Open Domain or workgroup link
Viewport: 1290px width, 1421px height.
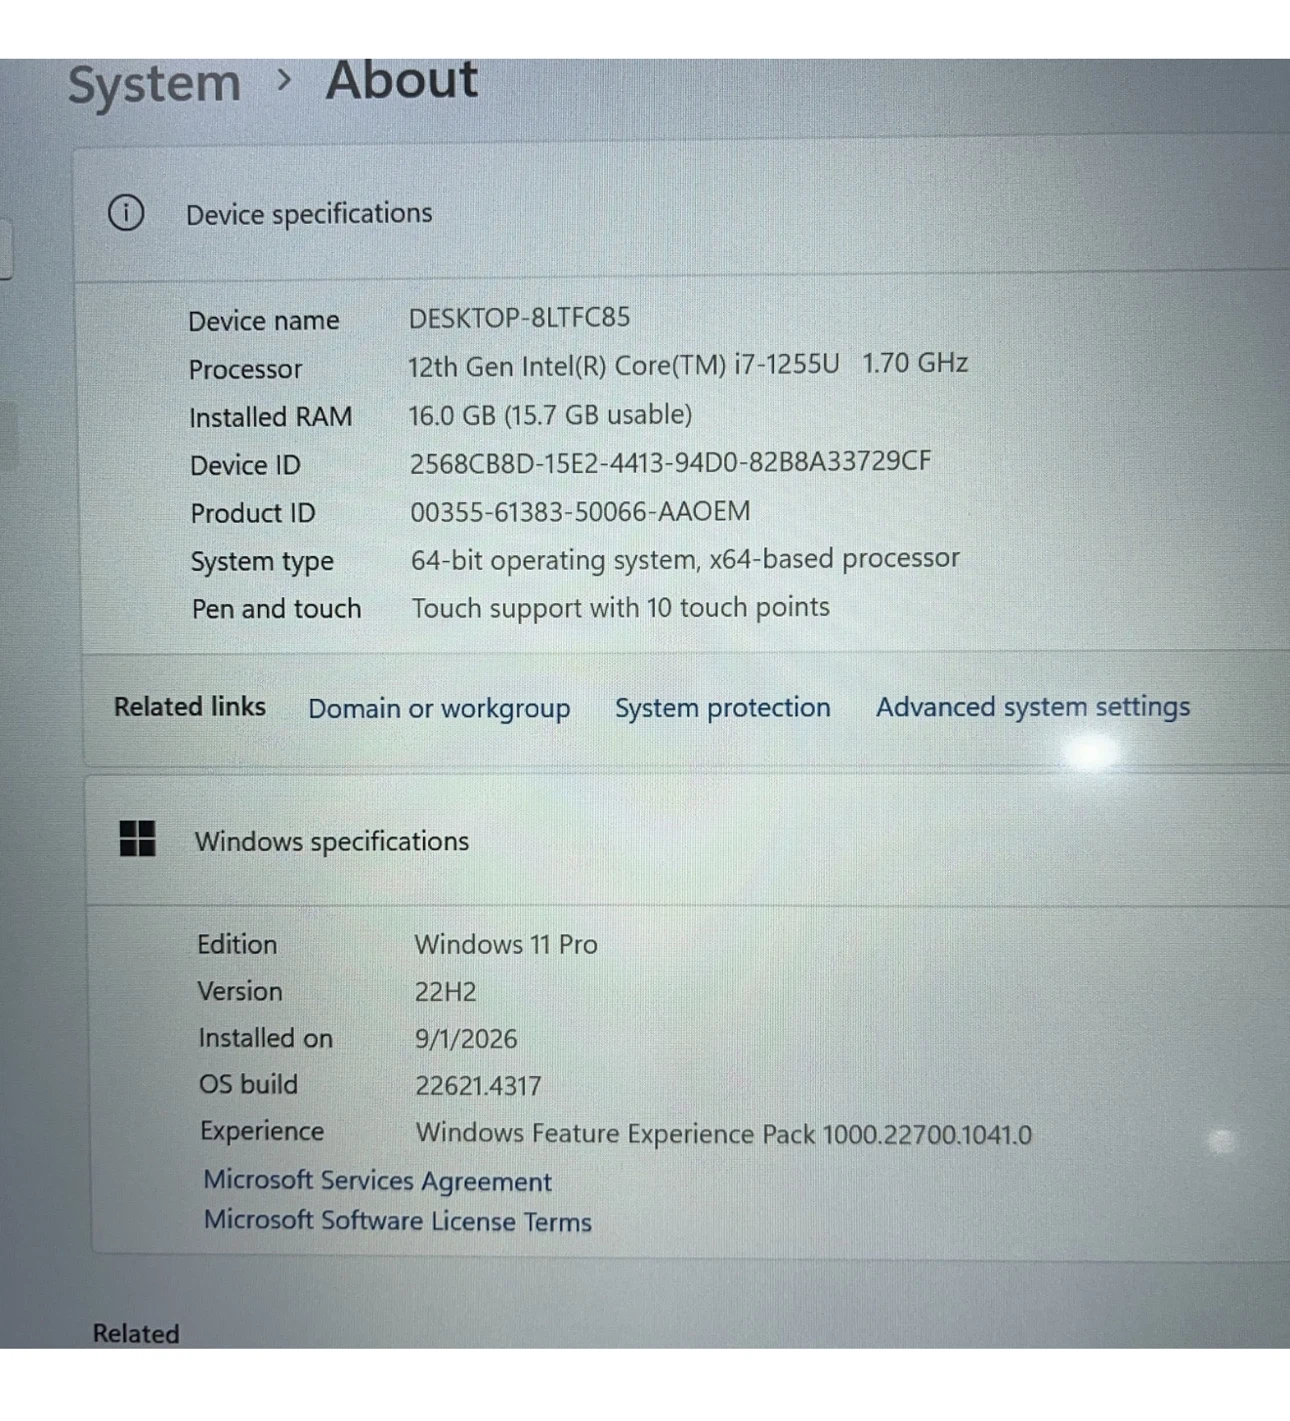tap(439, 709)
